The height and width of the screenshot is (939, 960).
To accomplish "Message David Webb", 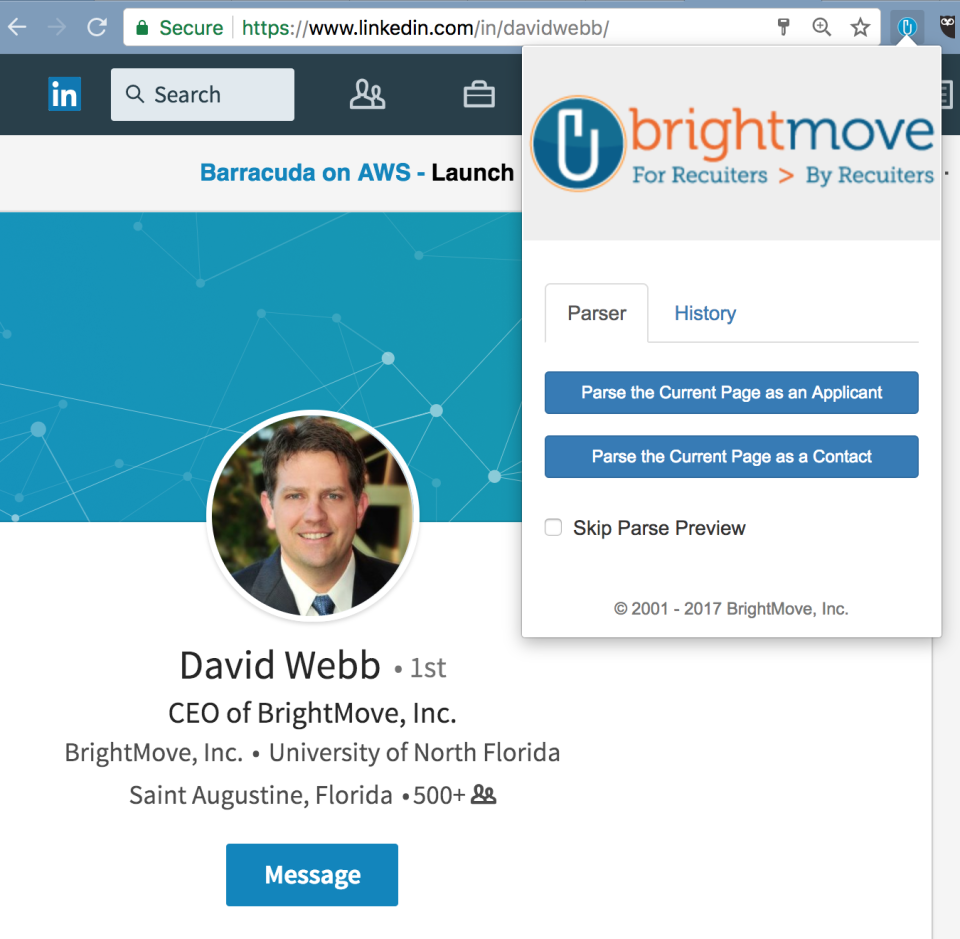I will click(311, 874).
